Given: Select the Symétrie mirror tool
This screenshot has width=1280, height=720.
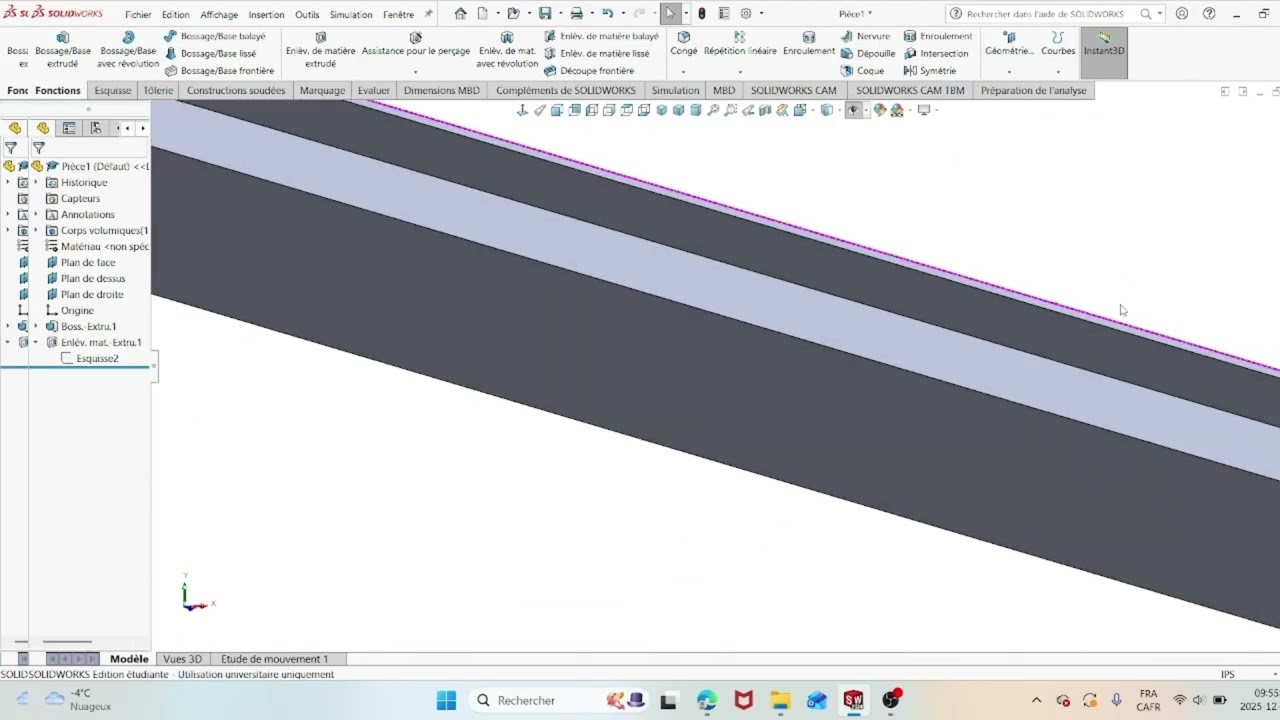Looking at the screenshot, I should coord(930,71).
